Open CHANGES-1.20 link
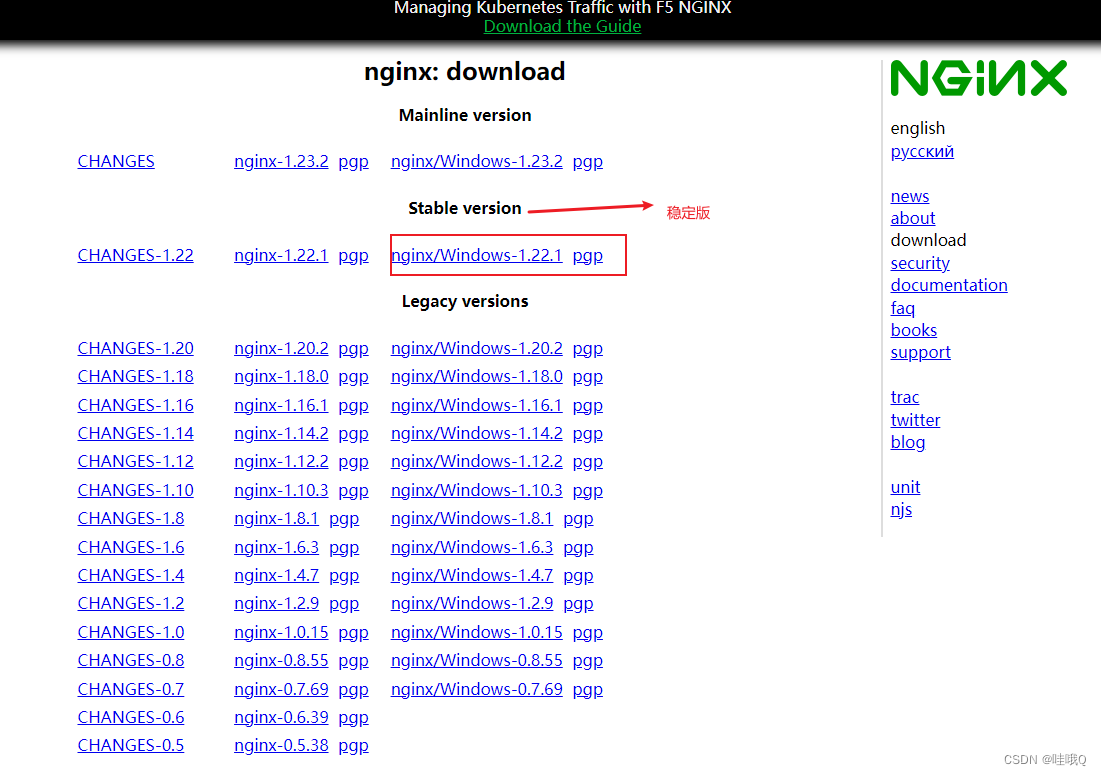 click(136, 348)
